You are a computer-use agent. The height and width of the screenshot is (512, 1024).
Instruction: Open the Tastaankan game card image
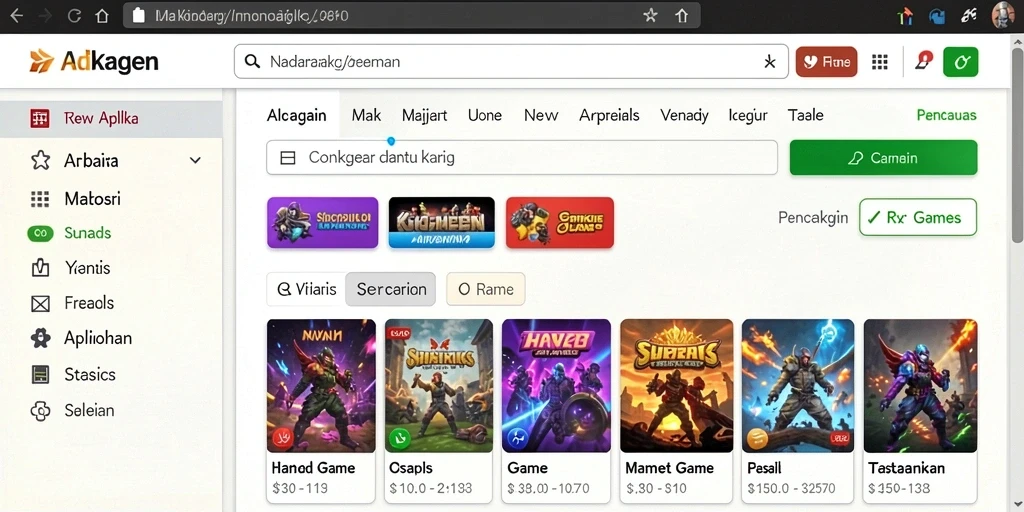[920, 386]
